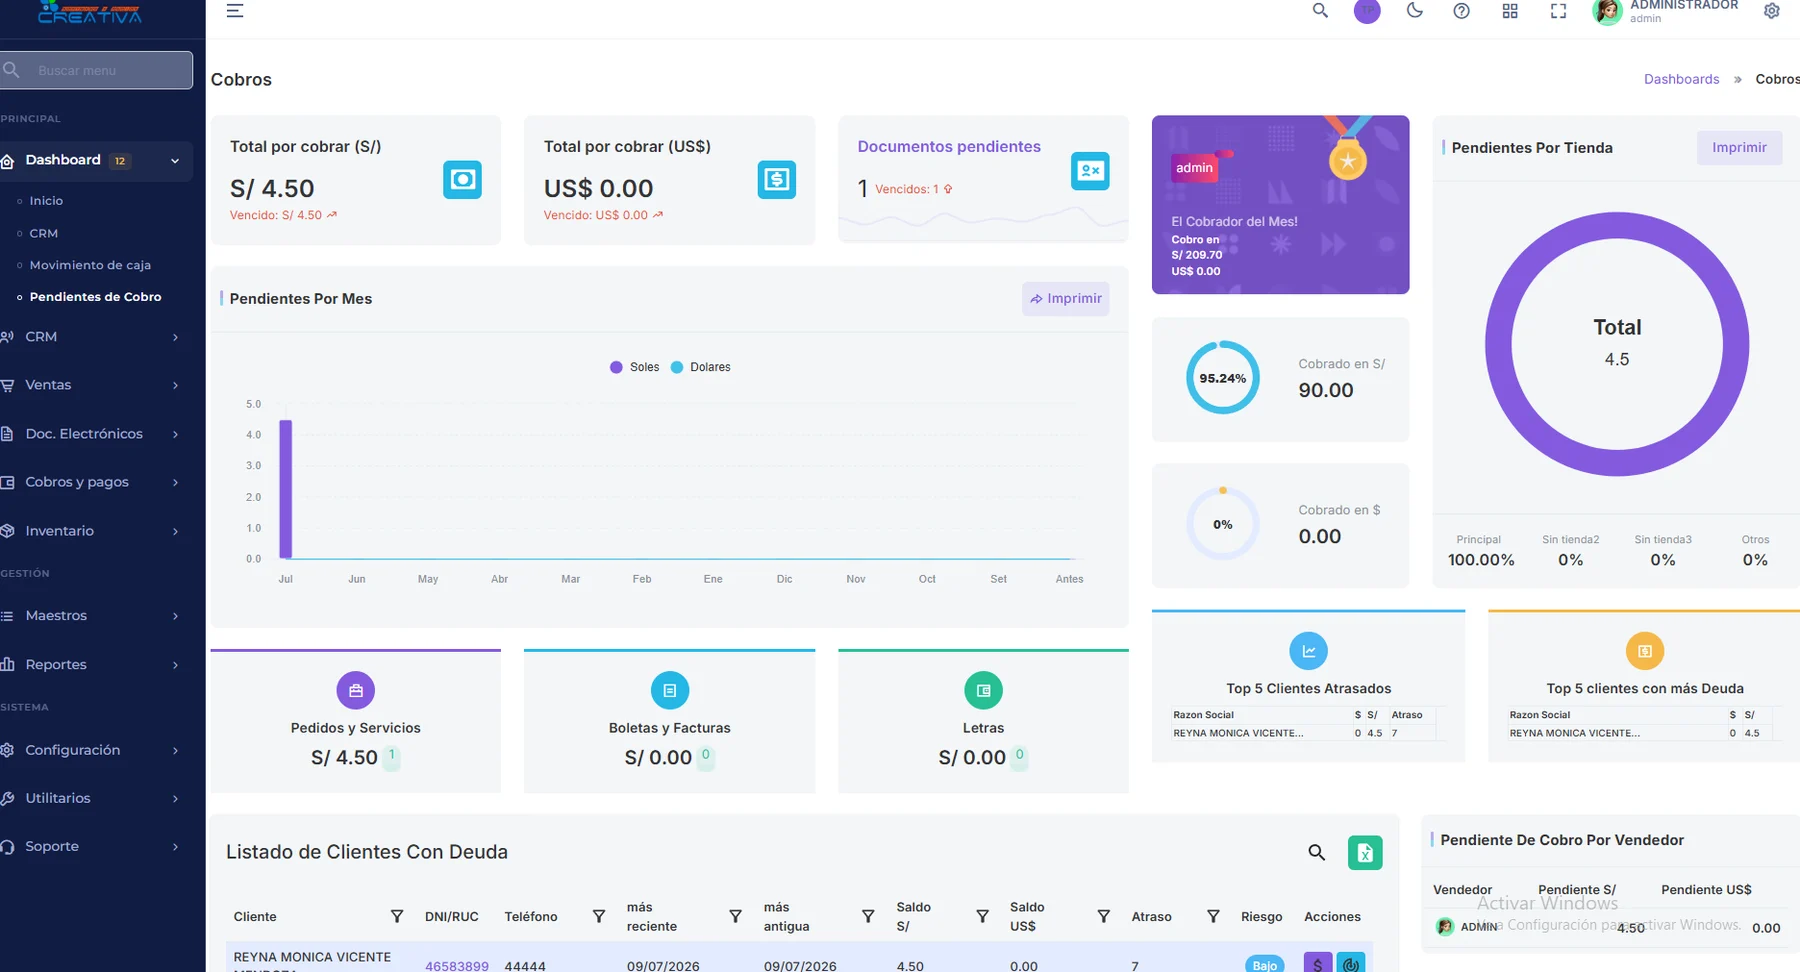
Task: Expand the Configuración sidebar group
Action: tap(96, 750)
